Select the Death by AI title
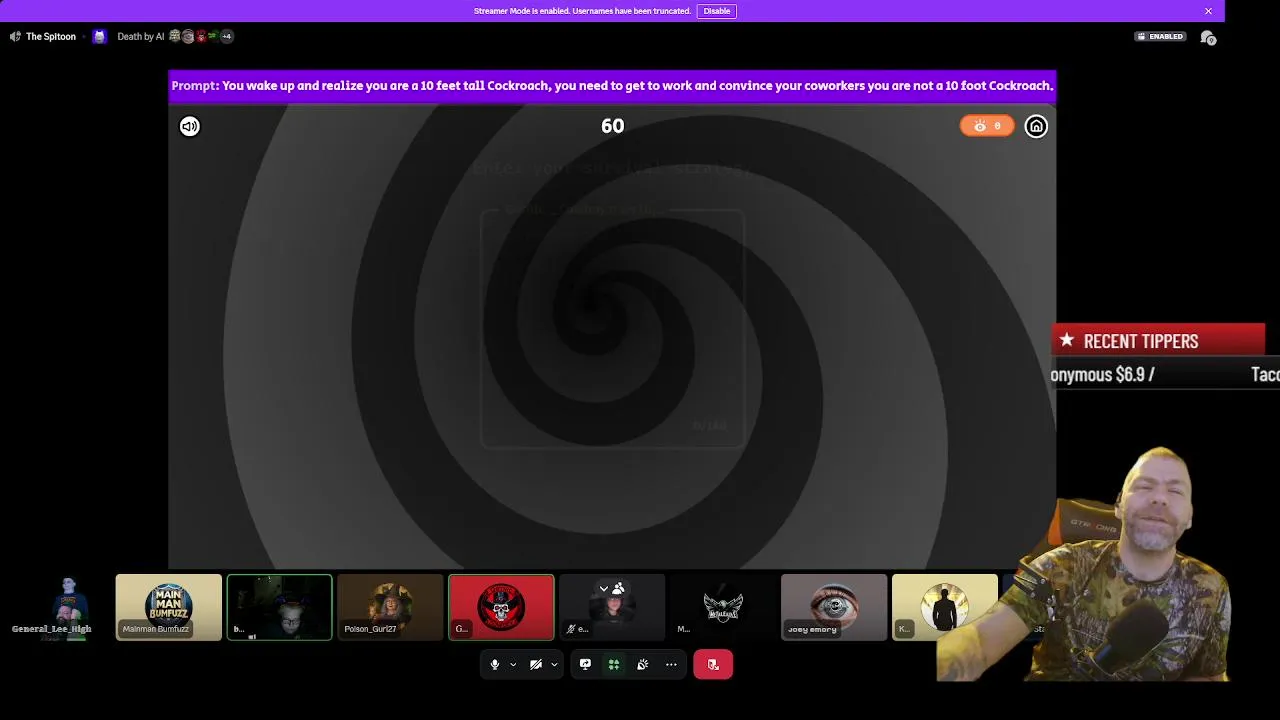Screen dimensions: 1280x720 coord(140,37)
